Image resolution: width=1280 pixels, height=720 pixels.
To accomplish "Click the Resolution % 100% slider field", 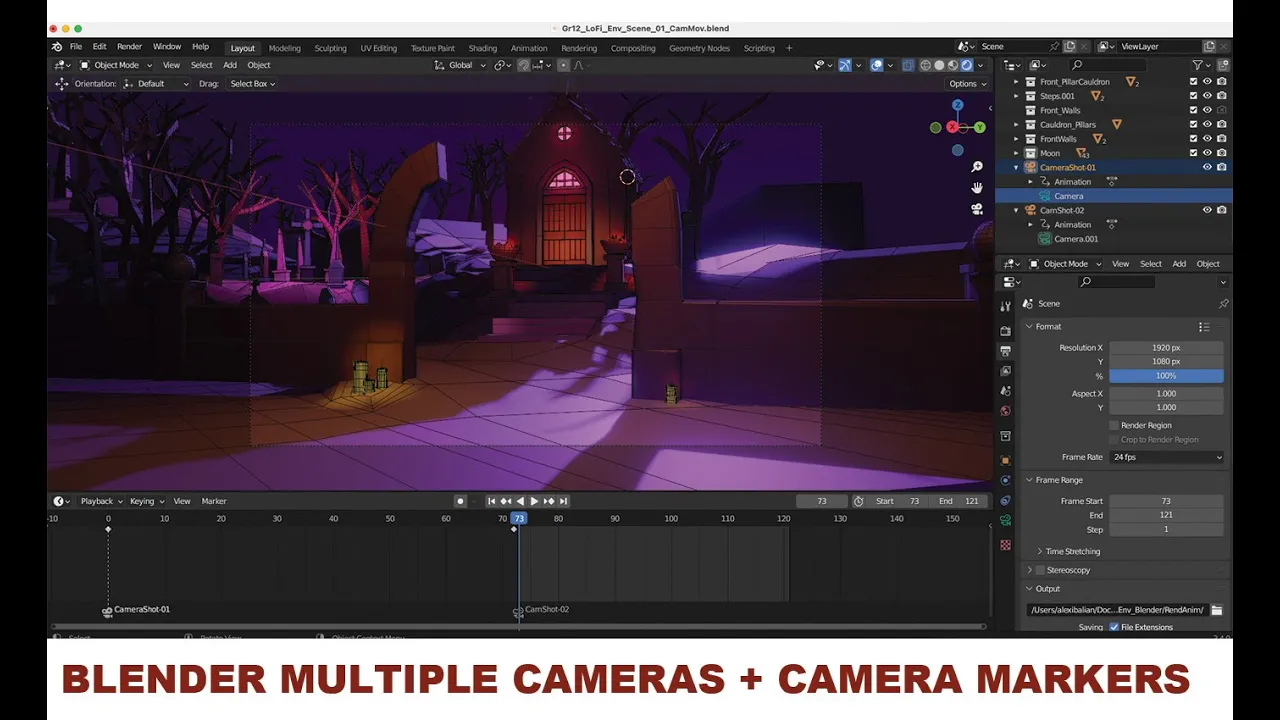I will pyautogui.click(x=1166, y=376).
